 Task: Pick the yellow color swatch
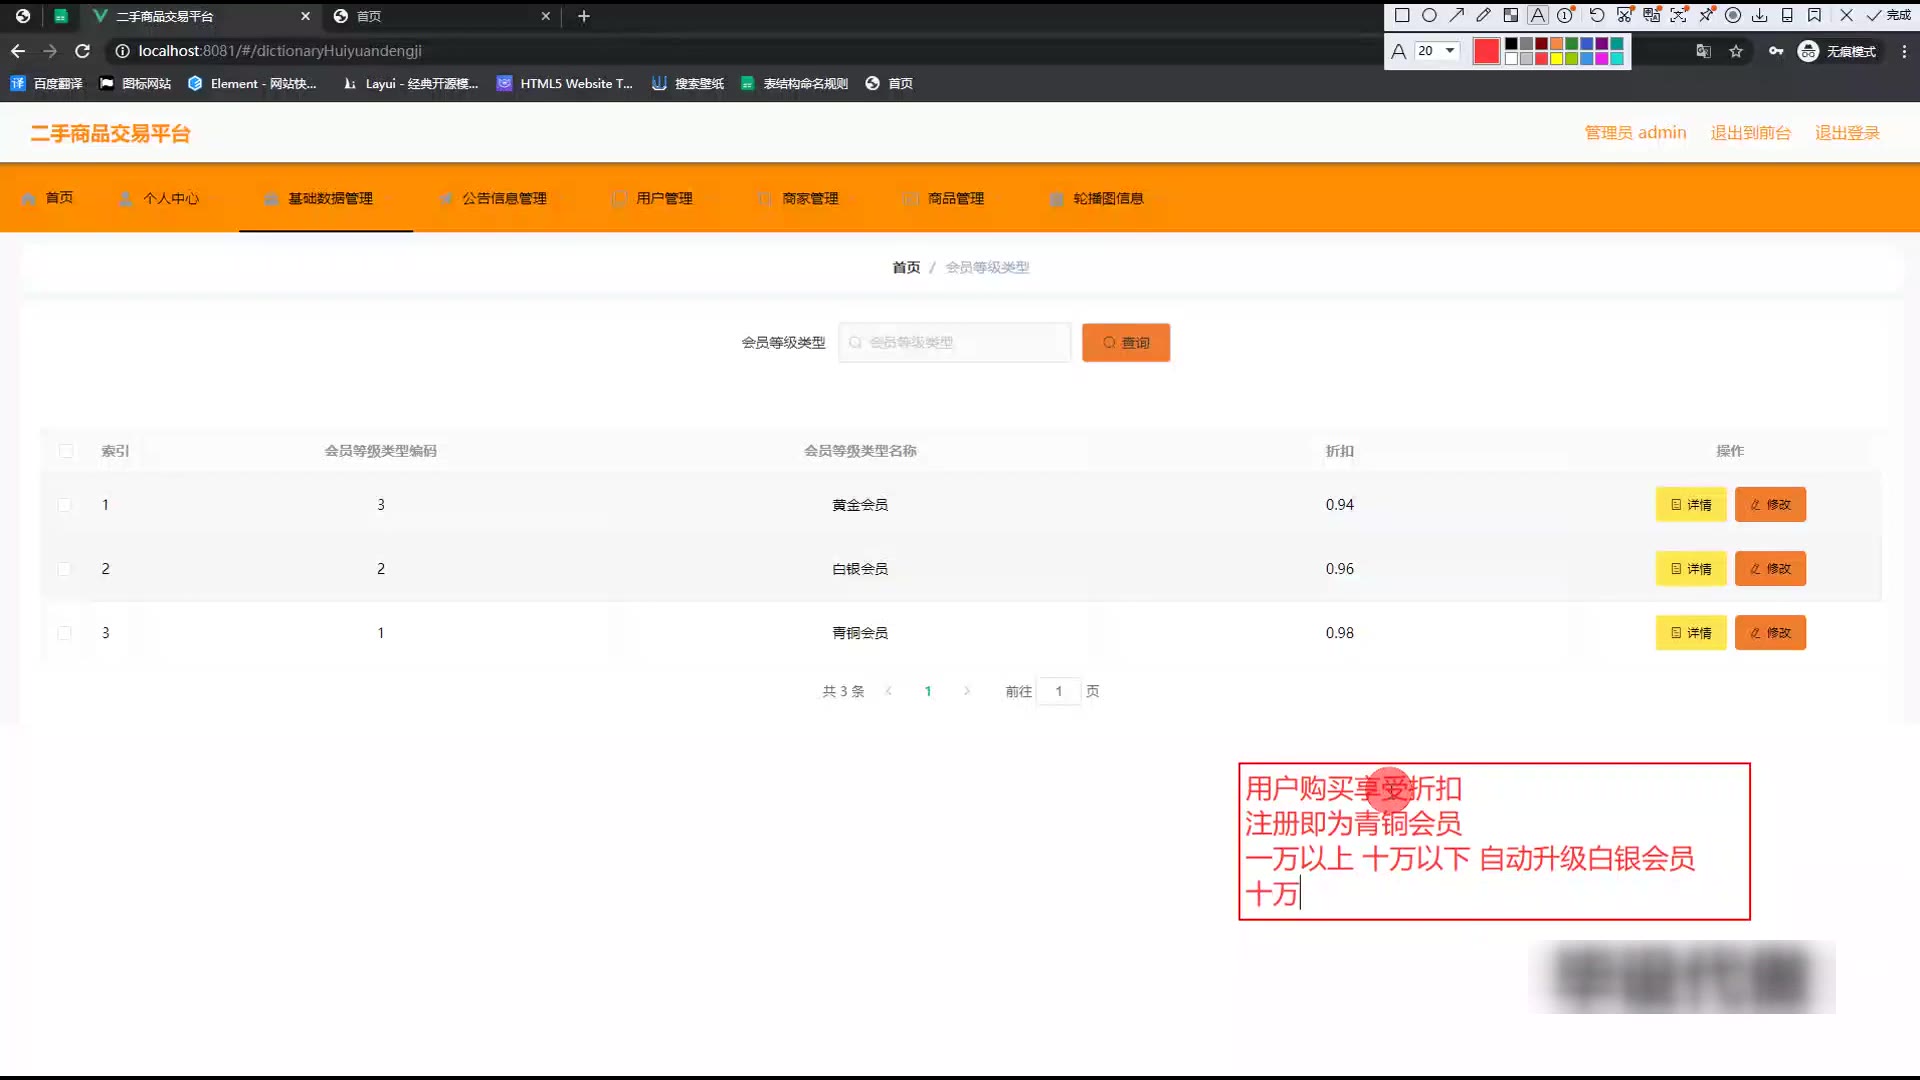pos(1556,59)
